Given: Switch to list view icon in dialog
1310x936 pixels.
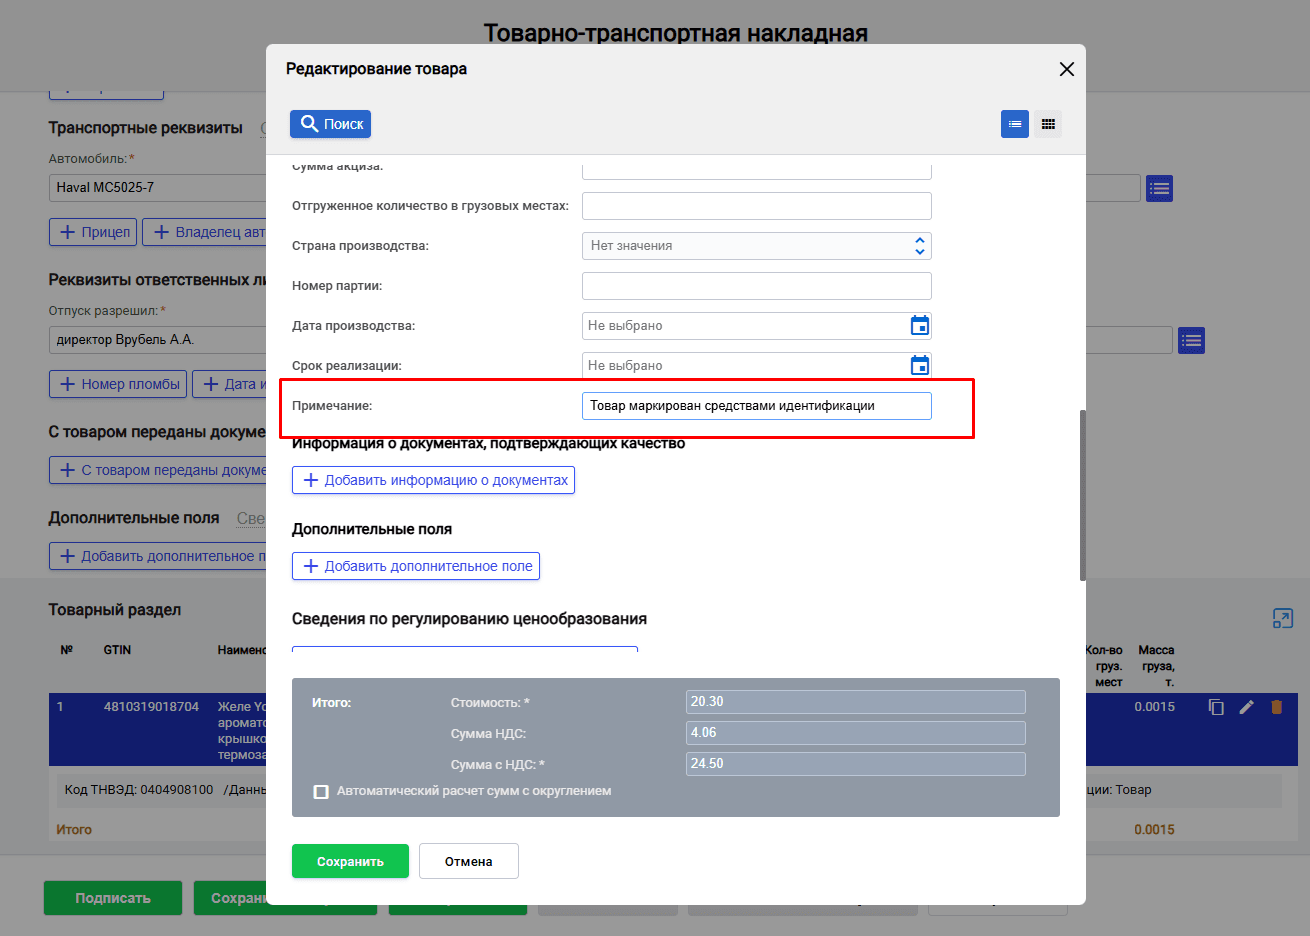Looking at the screenshot, I should click(1015, 124).
